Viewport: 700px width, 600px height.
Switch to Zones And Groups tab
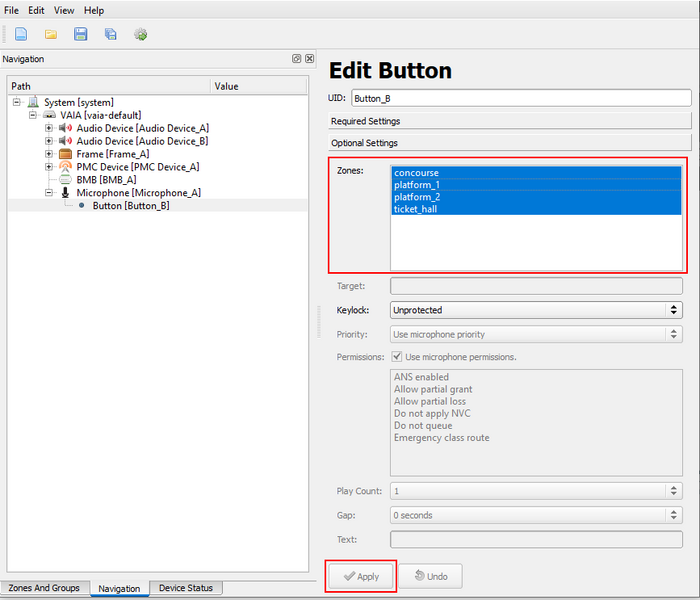coord(44,588)
